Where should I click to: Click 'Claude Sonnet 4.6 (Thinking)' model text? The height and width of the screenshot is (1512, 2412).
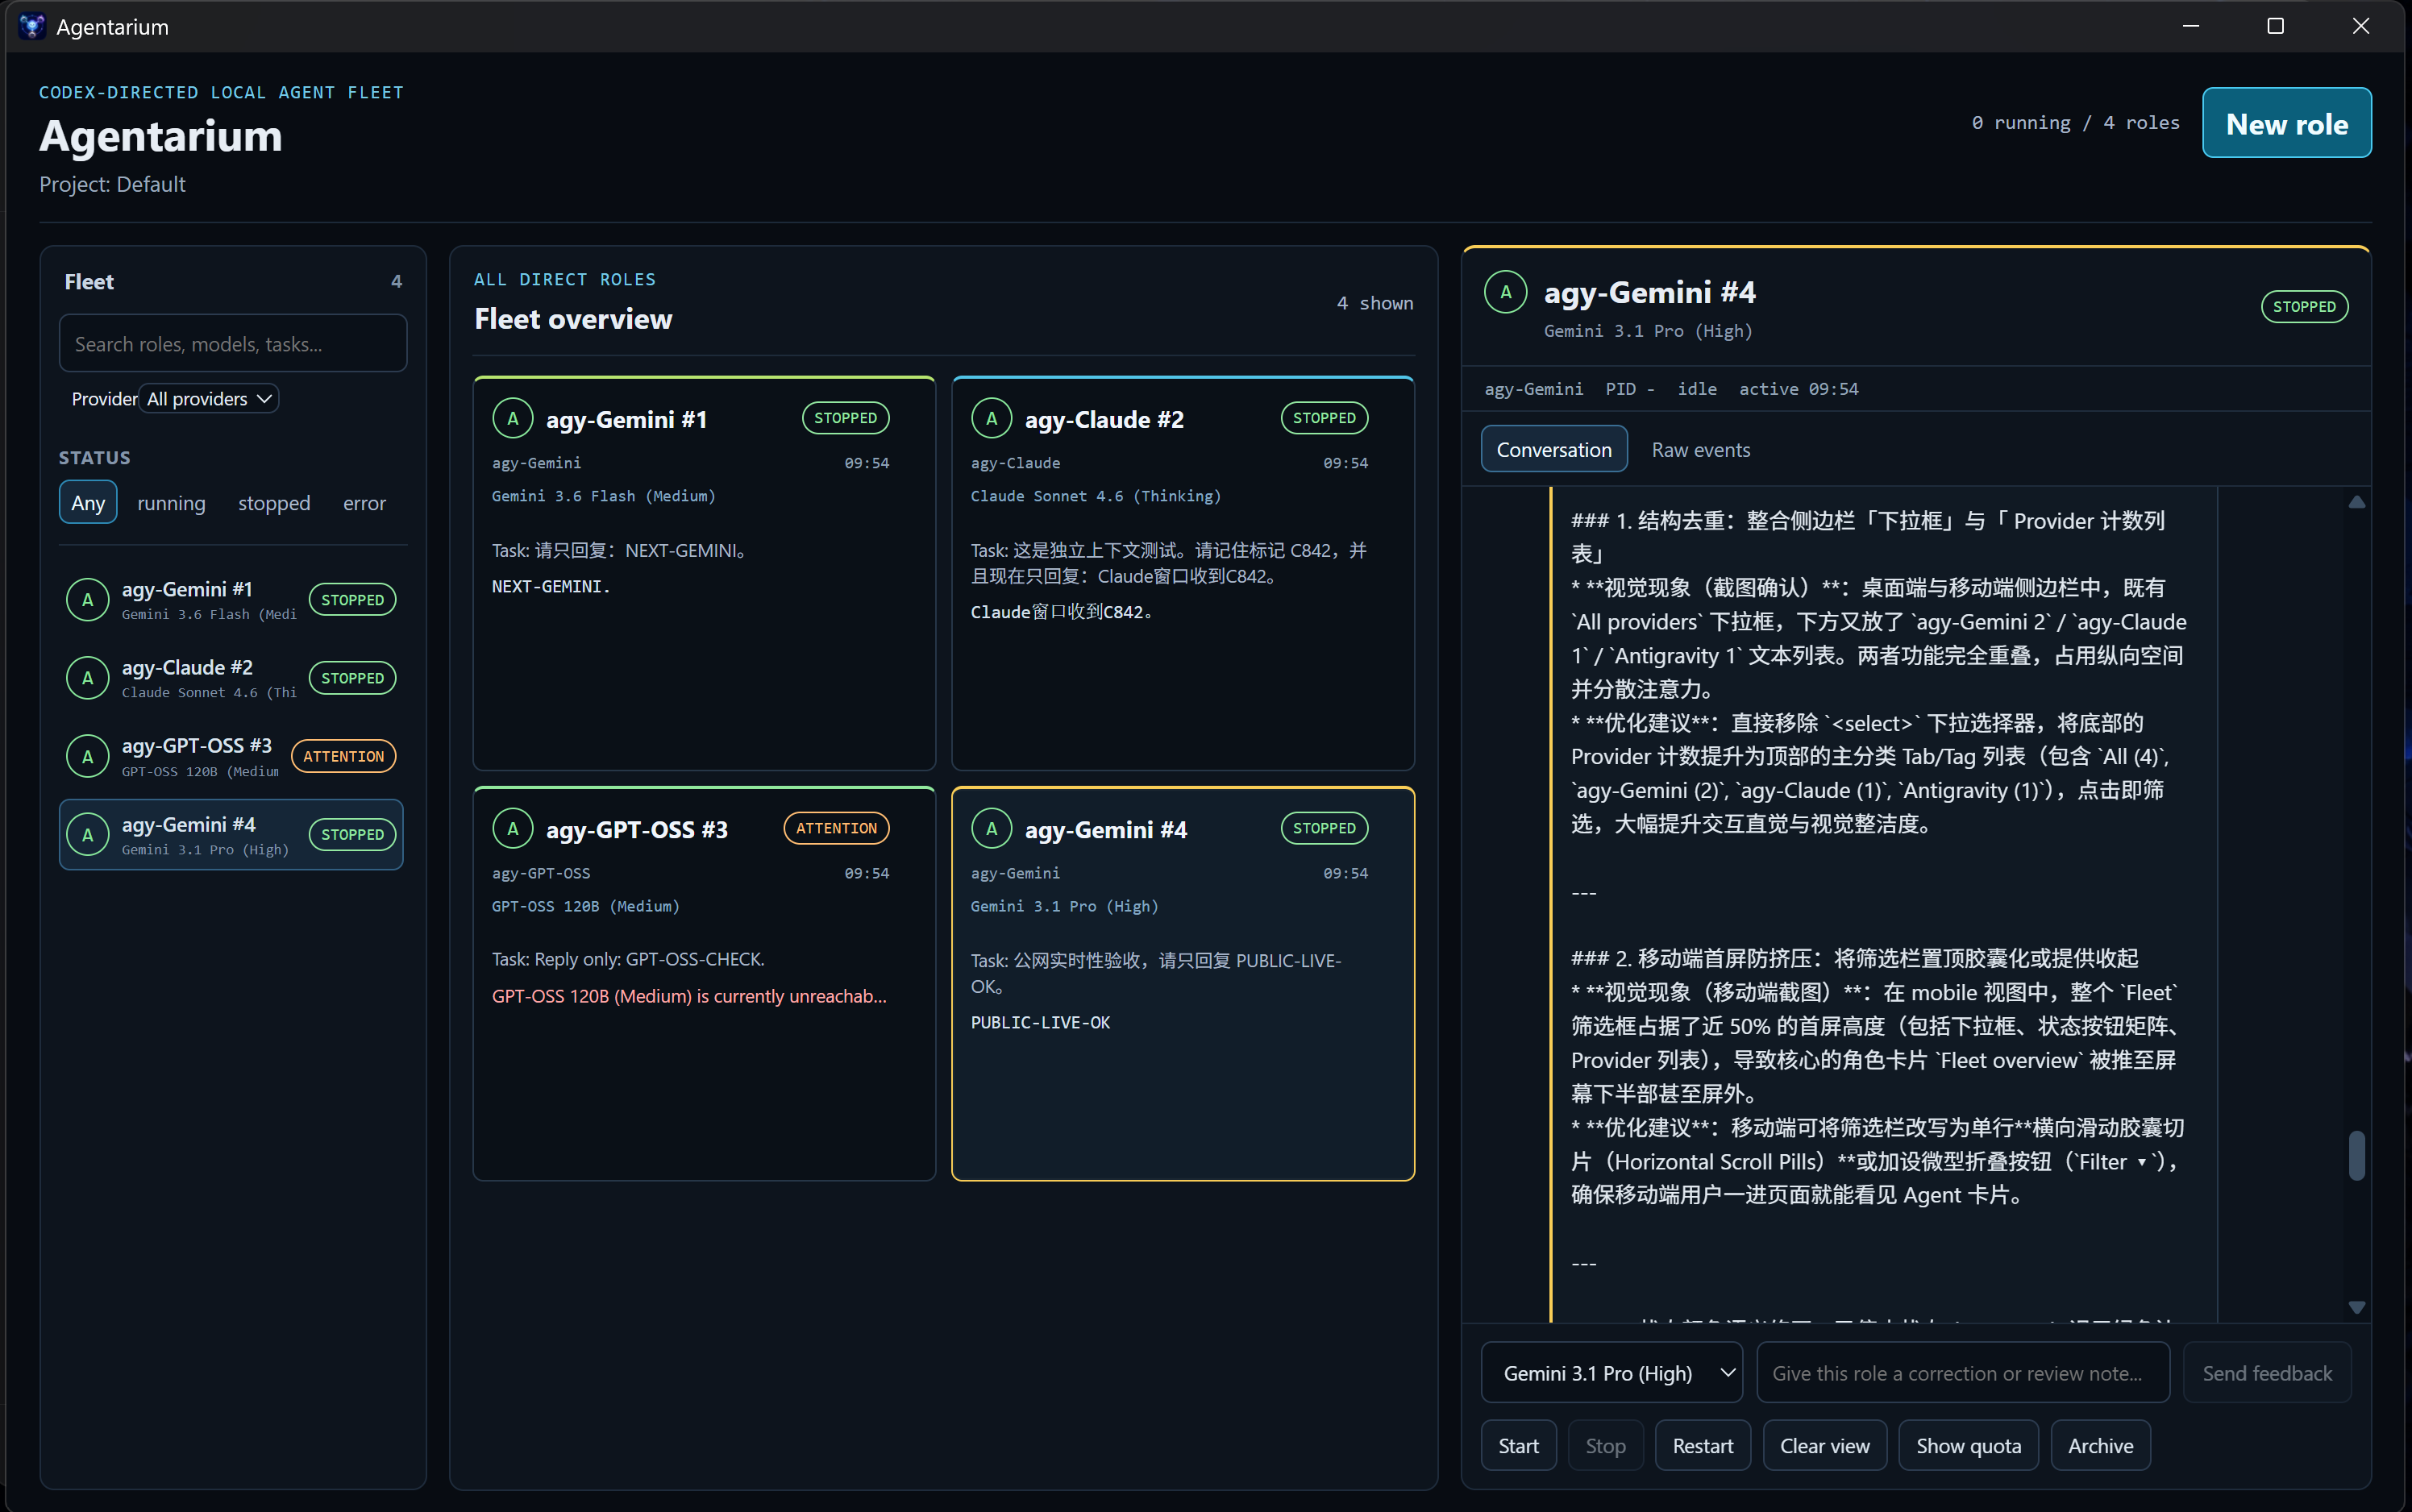point(1095,496)
